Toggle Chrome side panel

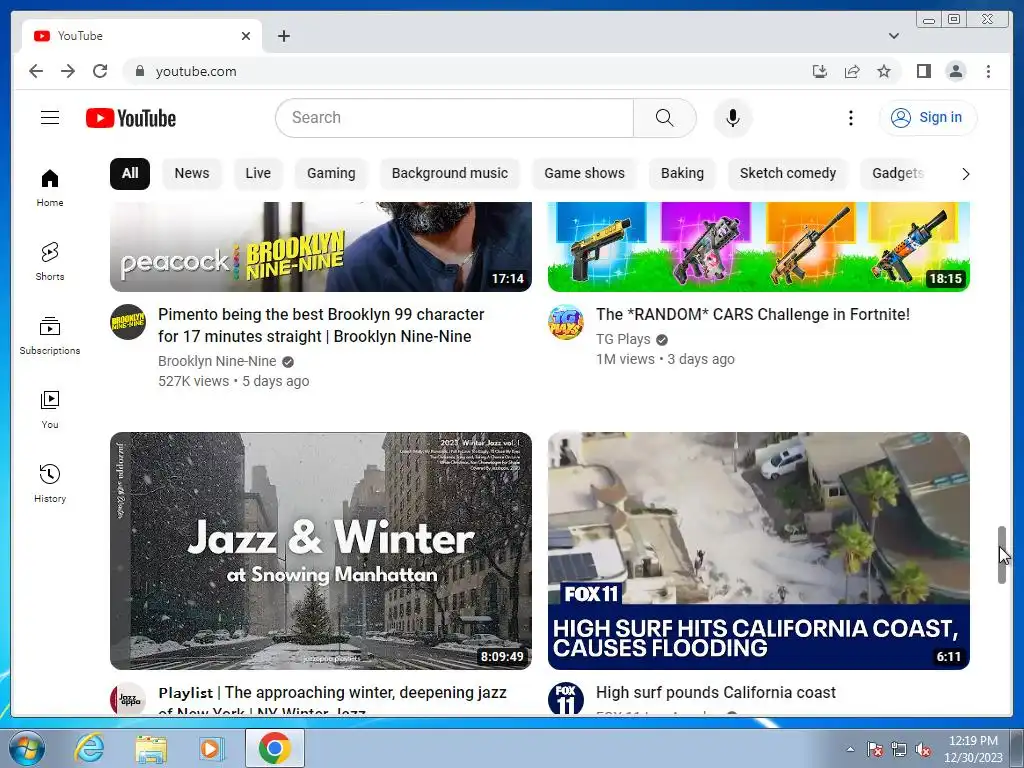tap(923, 71)
